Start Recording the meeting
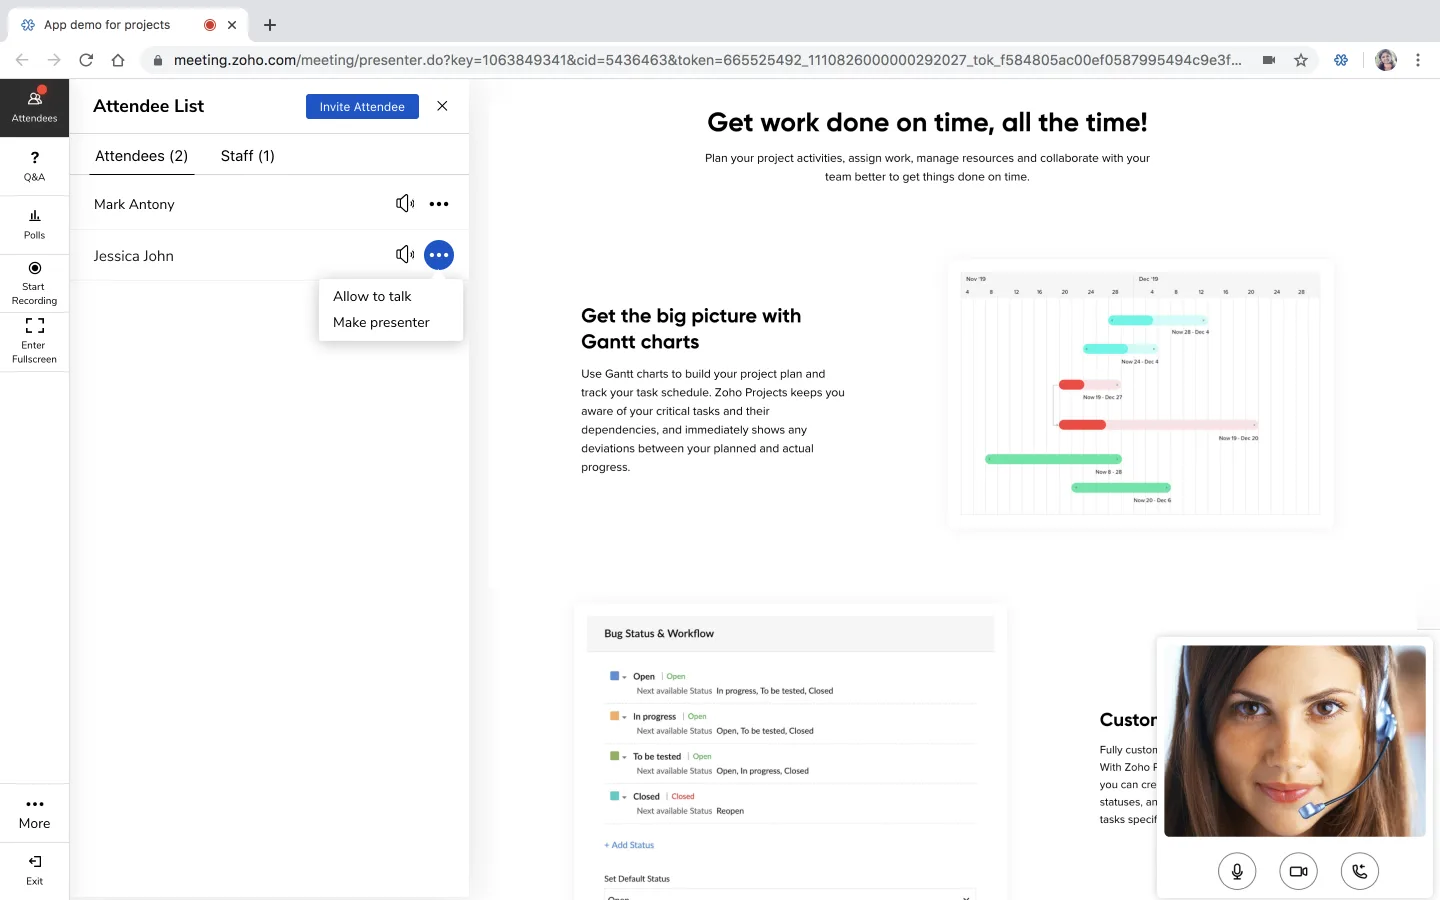Viewport: 1440px width, 900px height. point(34,283)
